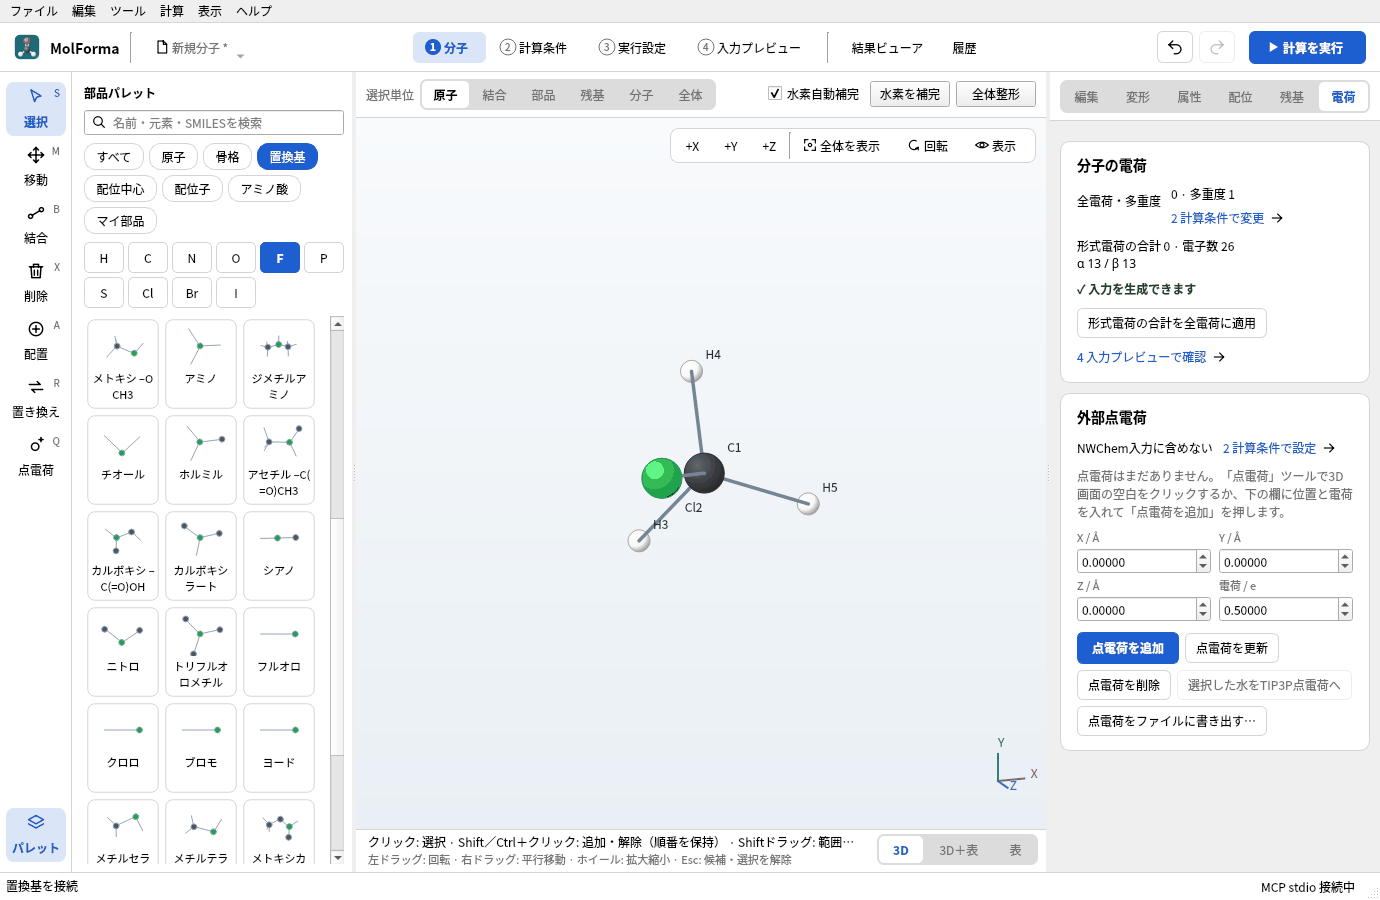Viewport: 1380px width, 900px height.
Task: Decrease the Y / Å value stepper
Action: [1345, 567]
